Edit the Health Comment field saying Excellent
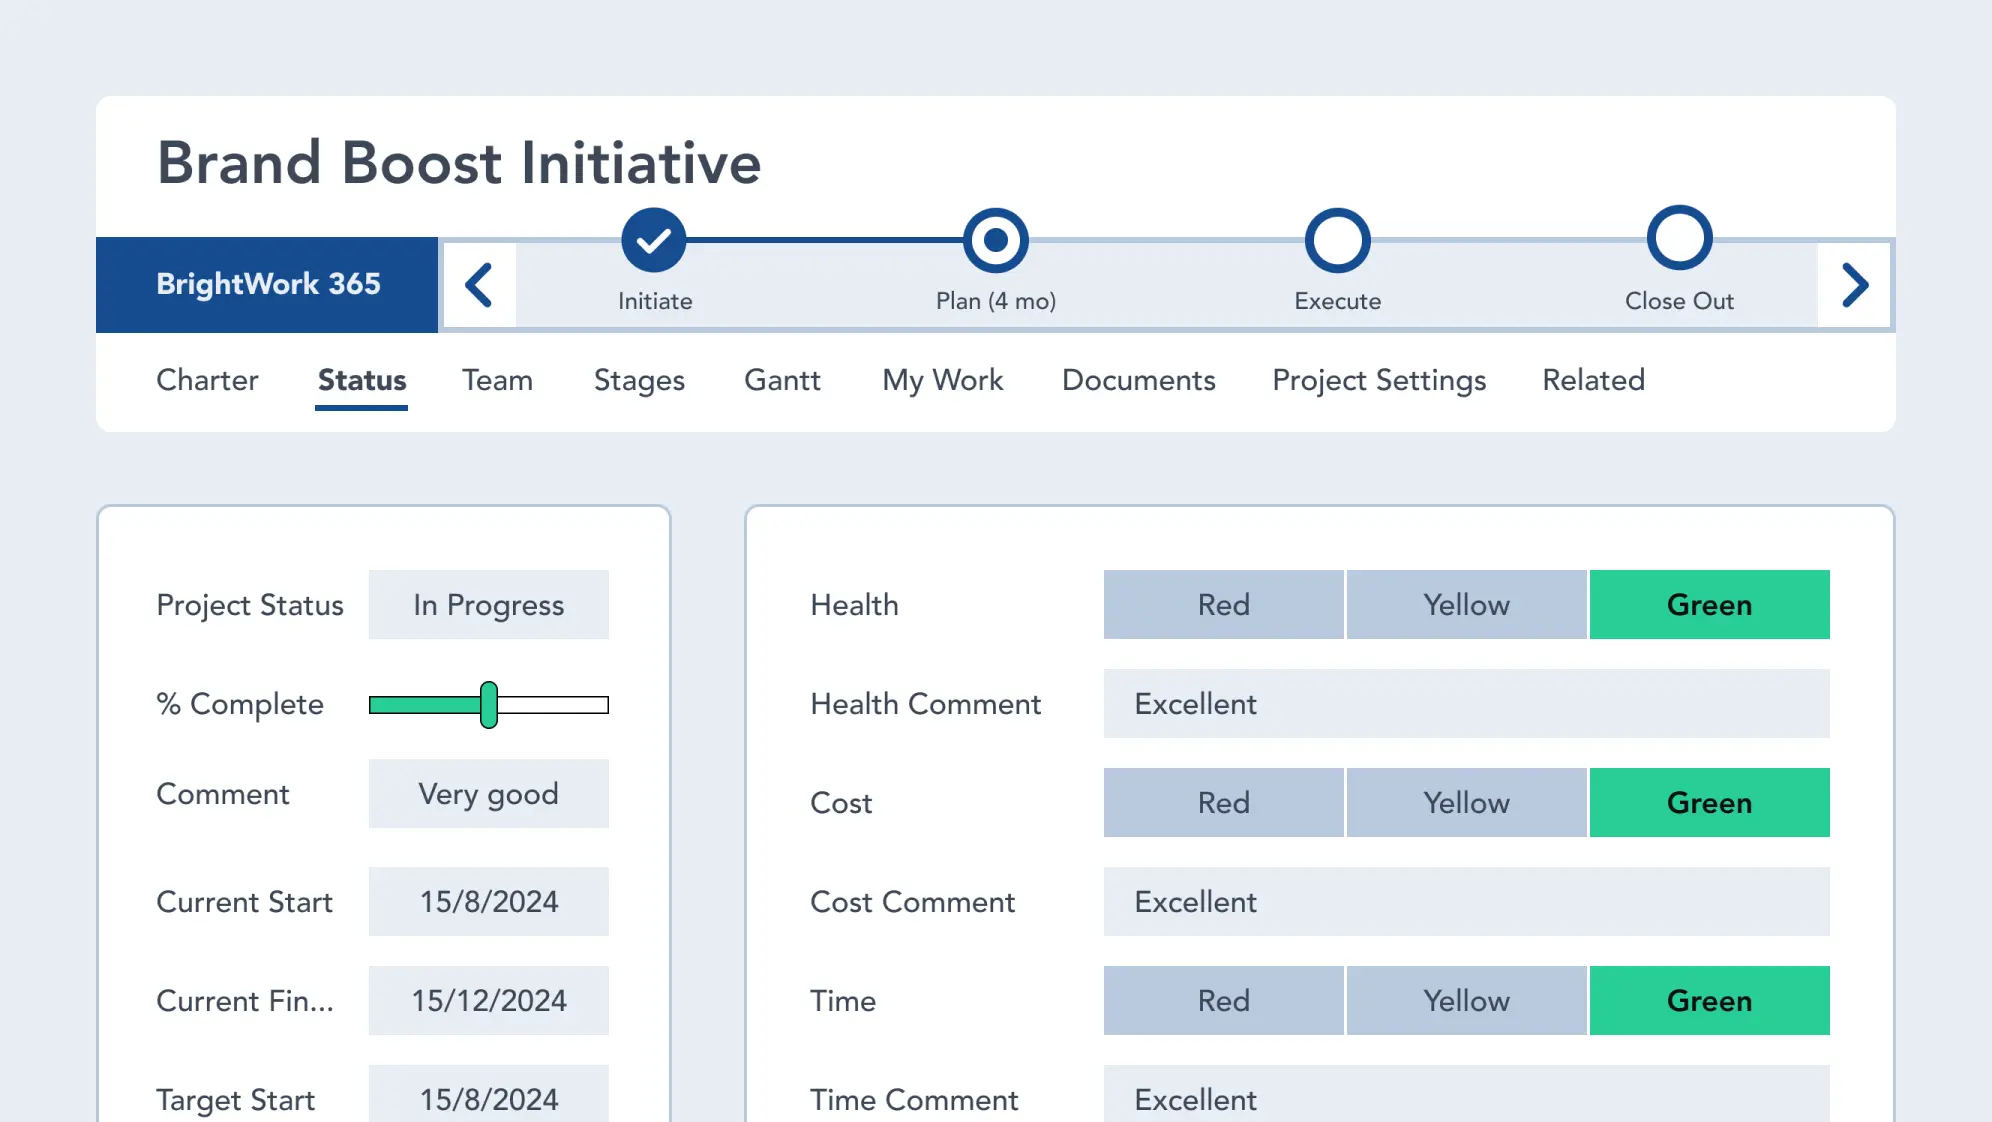The width and height of the screenshot is (1992, 1122). [1466, 704]
